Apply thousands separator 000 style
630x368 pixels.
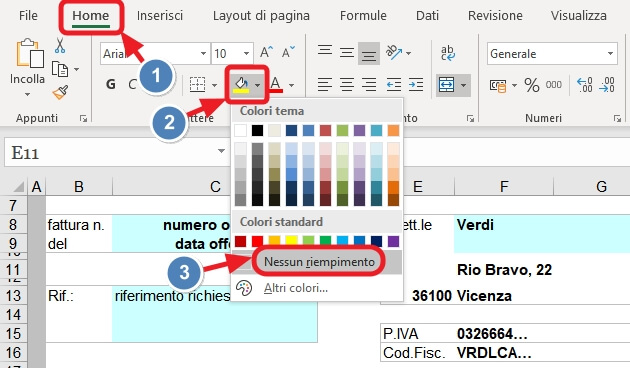click(554, 84)
